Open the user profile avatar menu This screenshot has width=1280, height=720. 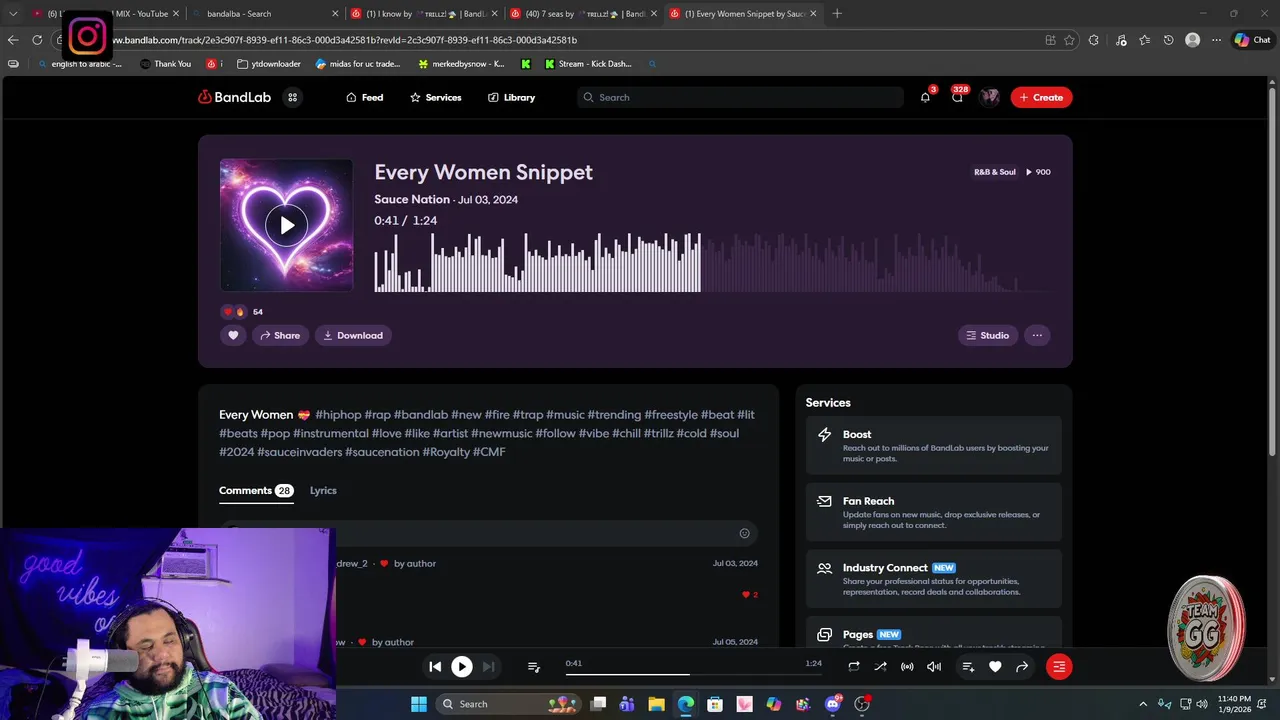(x=990, y=97)
